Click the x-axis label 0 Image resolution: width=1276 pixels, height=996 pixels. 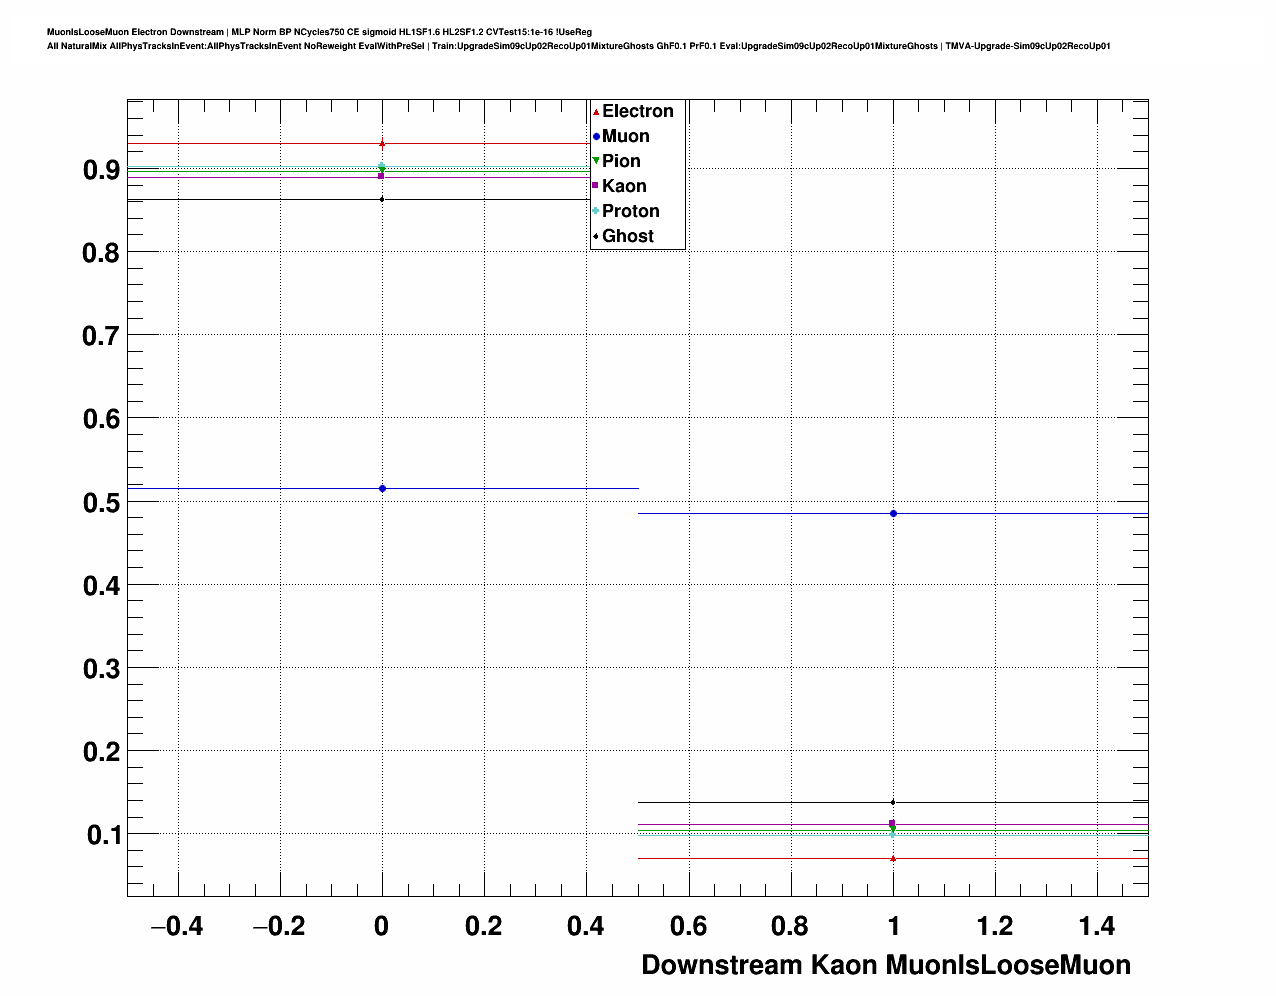click(x=381, y=927)
